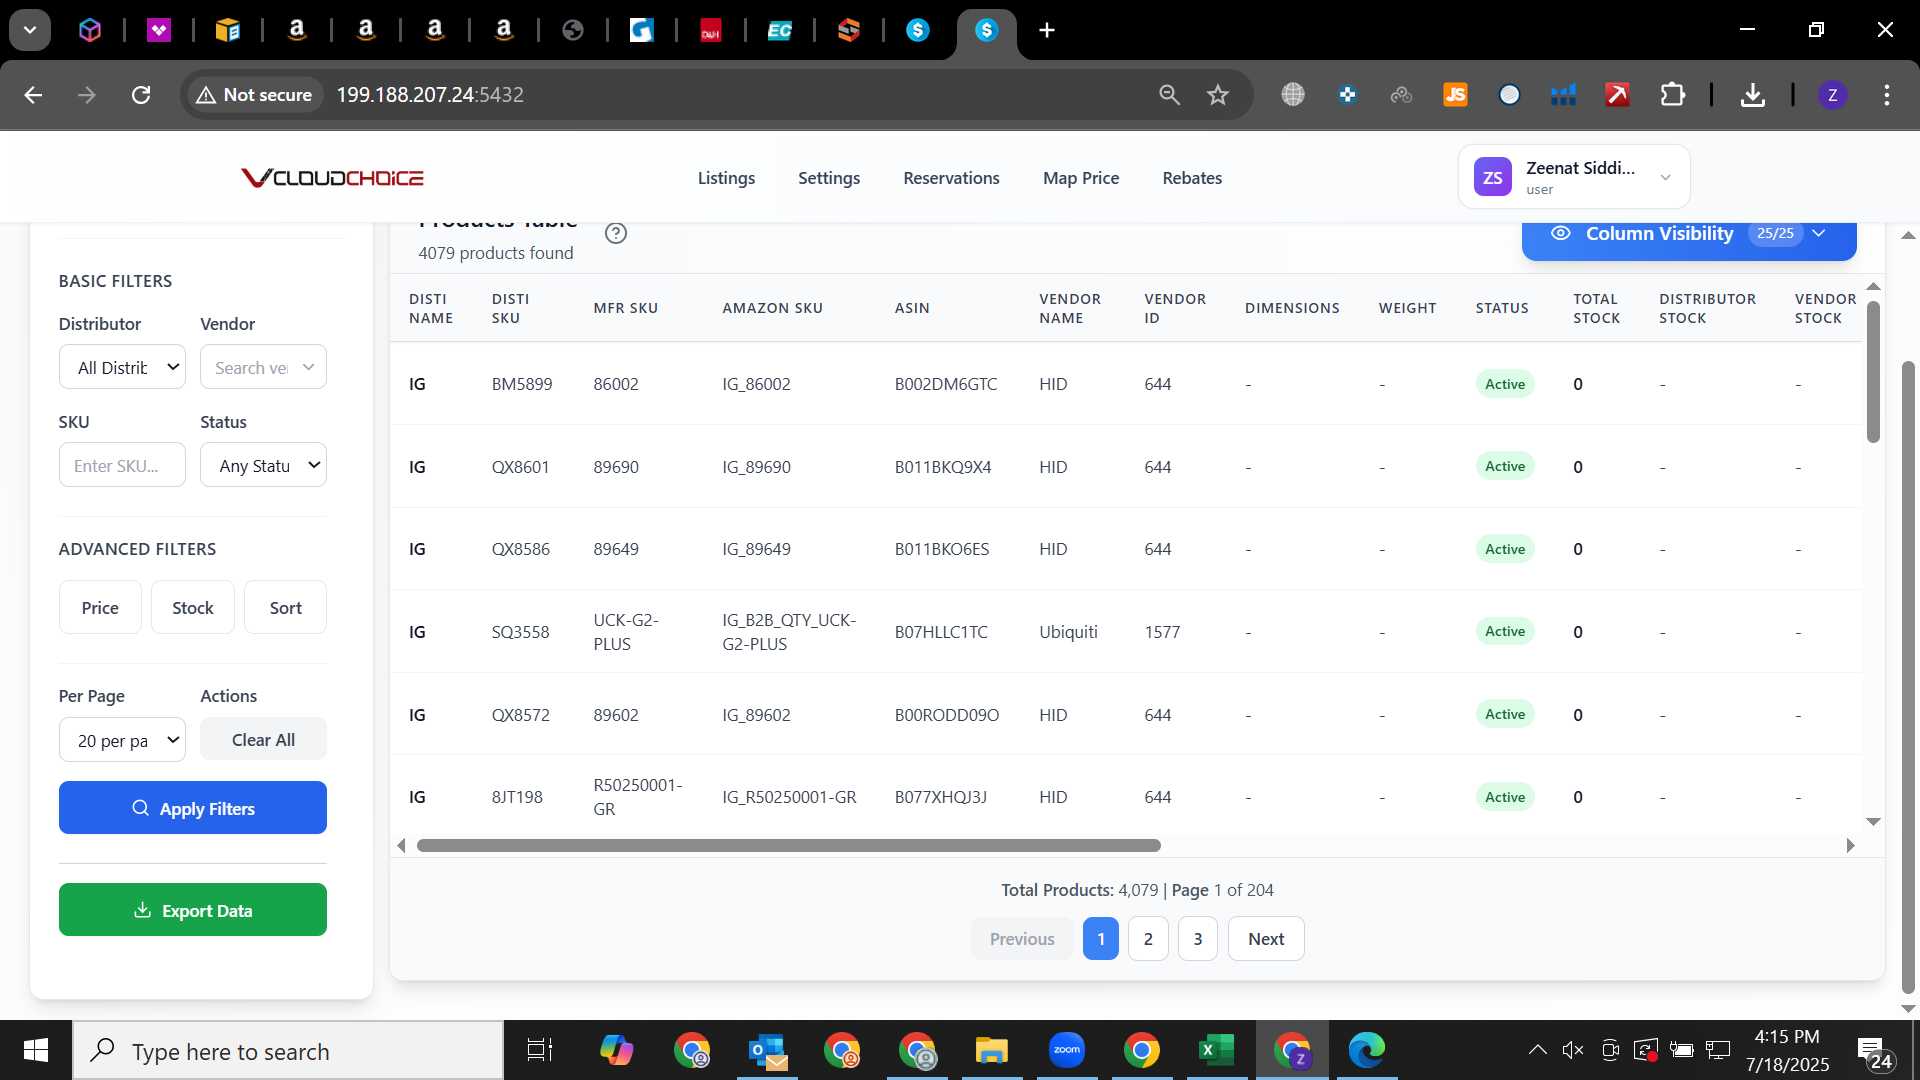Open Excel from the taskbar
The width and height of the screenshot is (1920, 1080).
1216,1050
